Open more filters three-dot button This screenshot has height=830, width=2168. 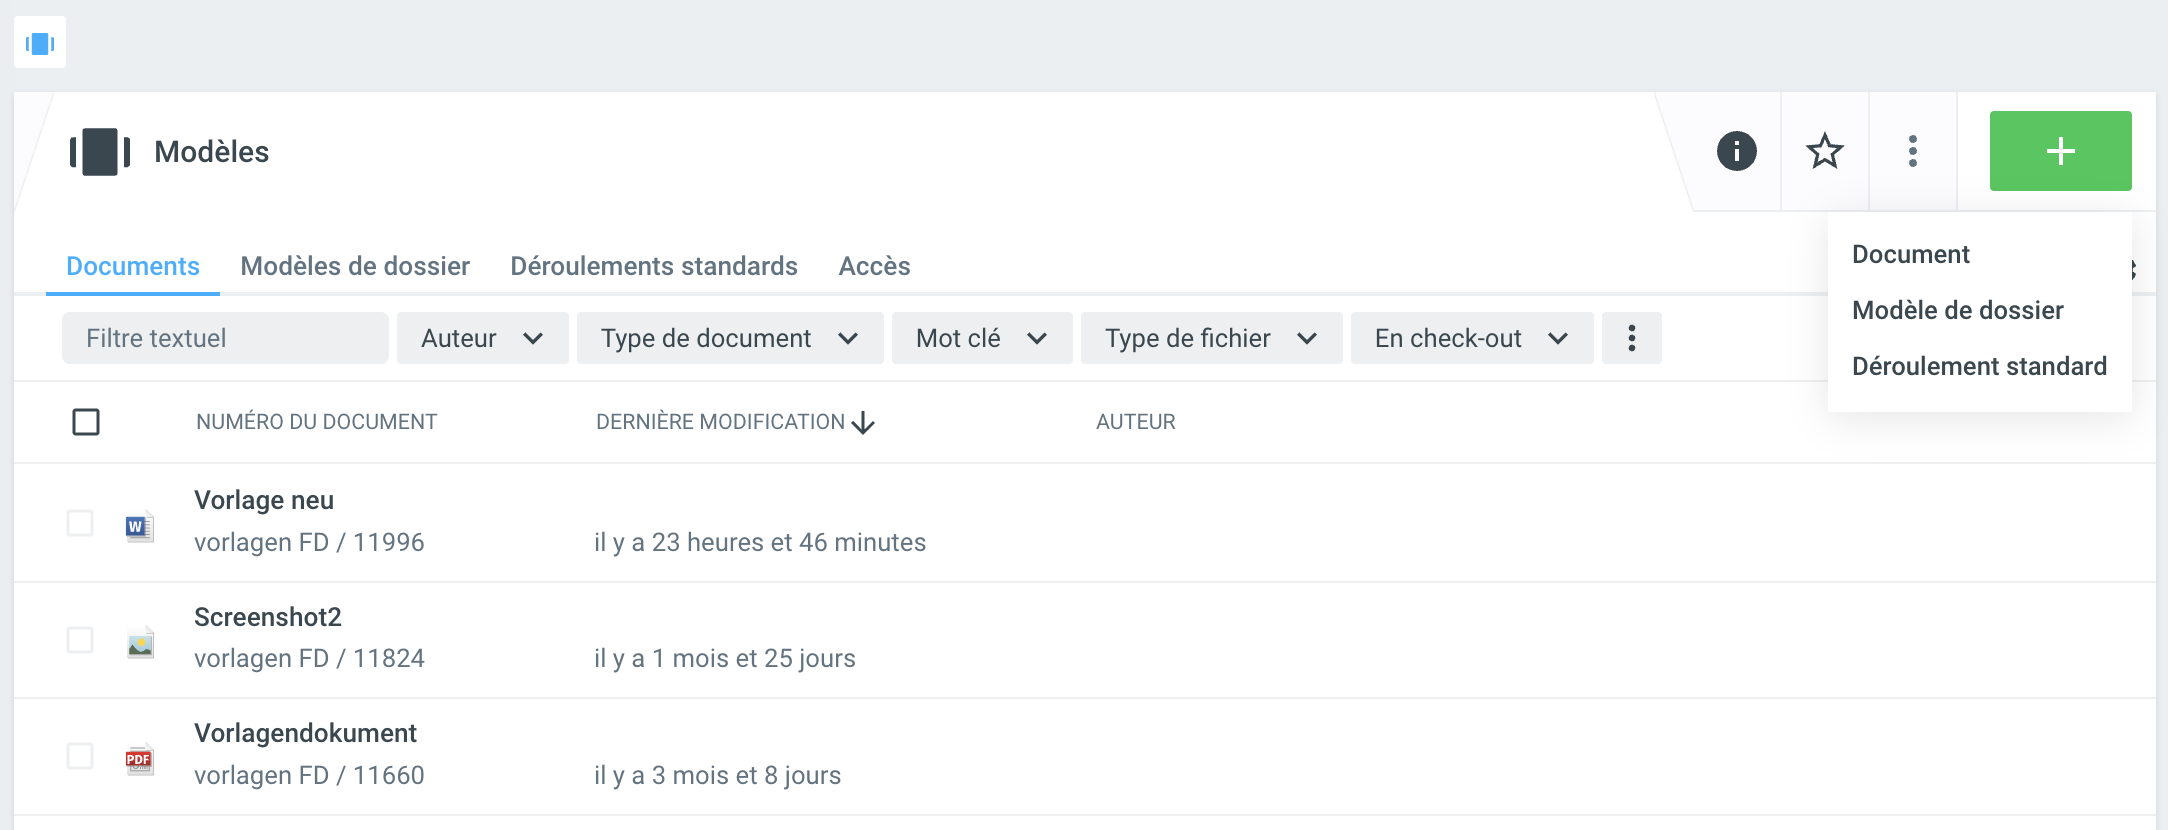[x=1631, y=338]
